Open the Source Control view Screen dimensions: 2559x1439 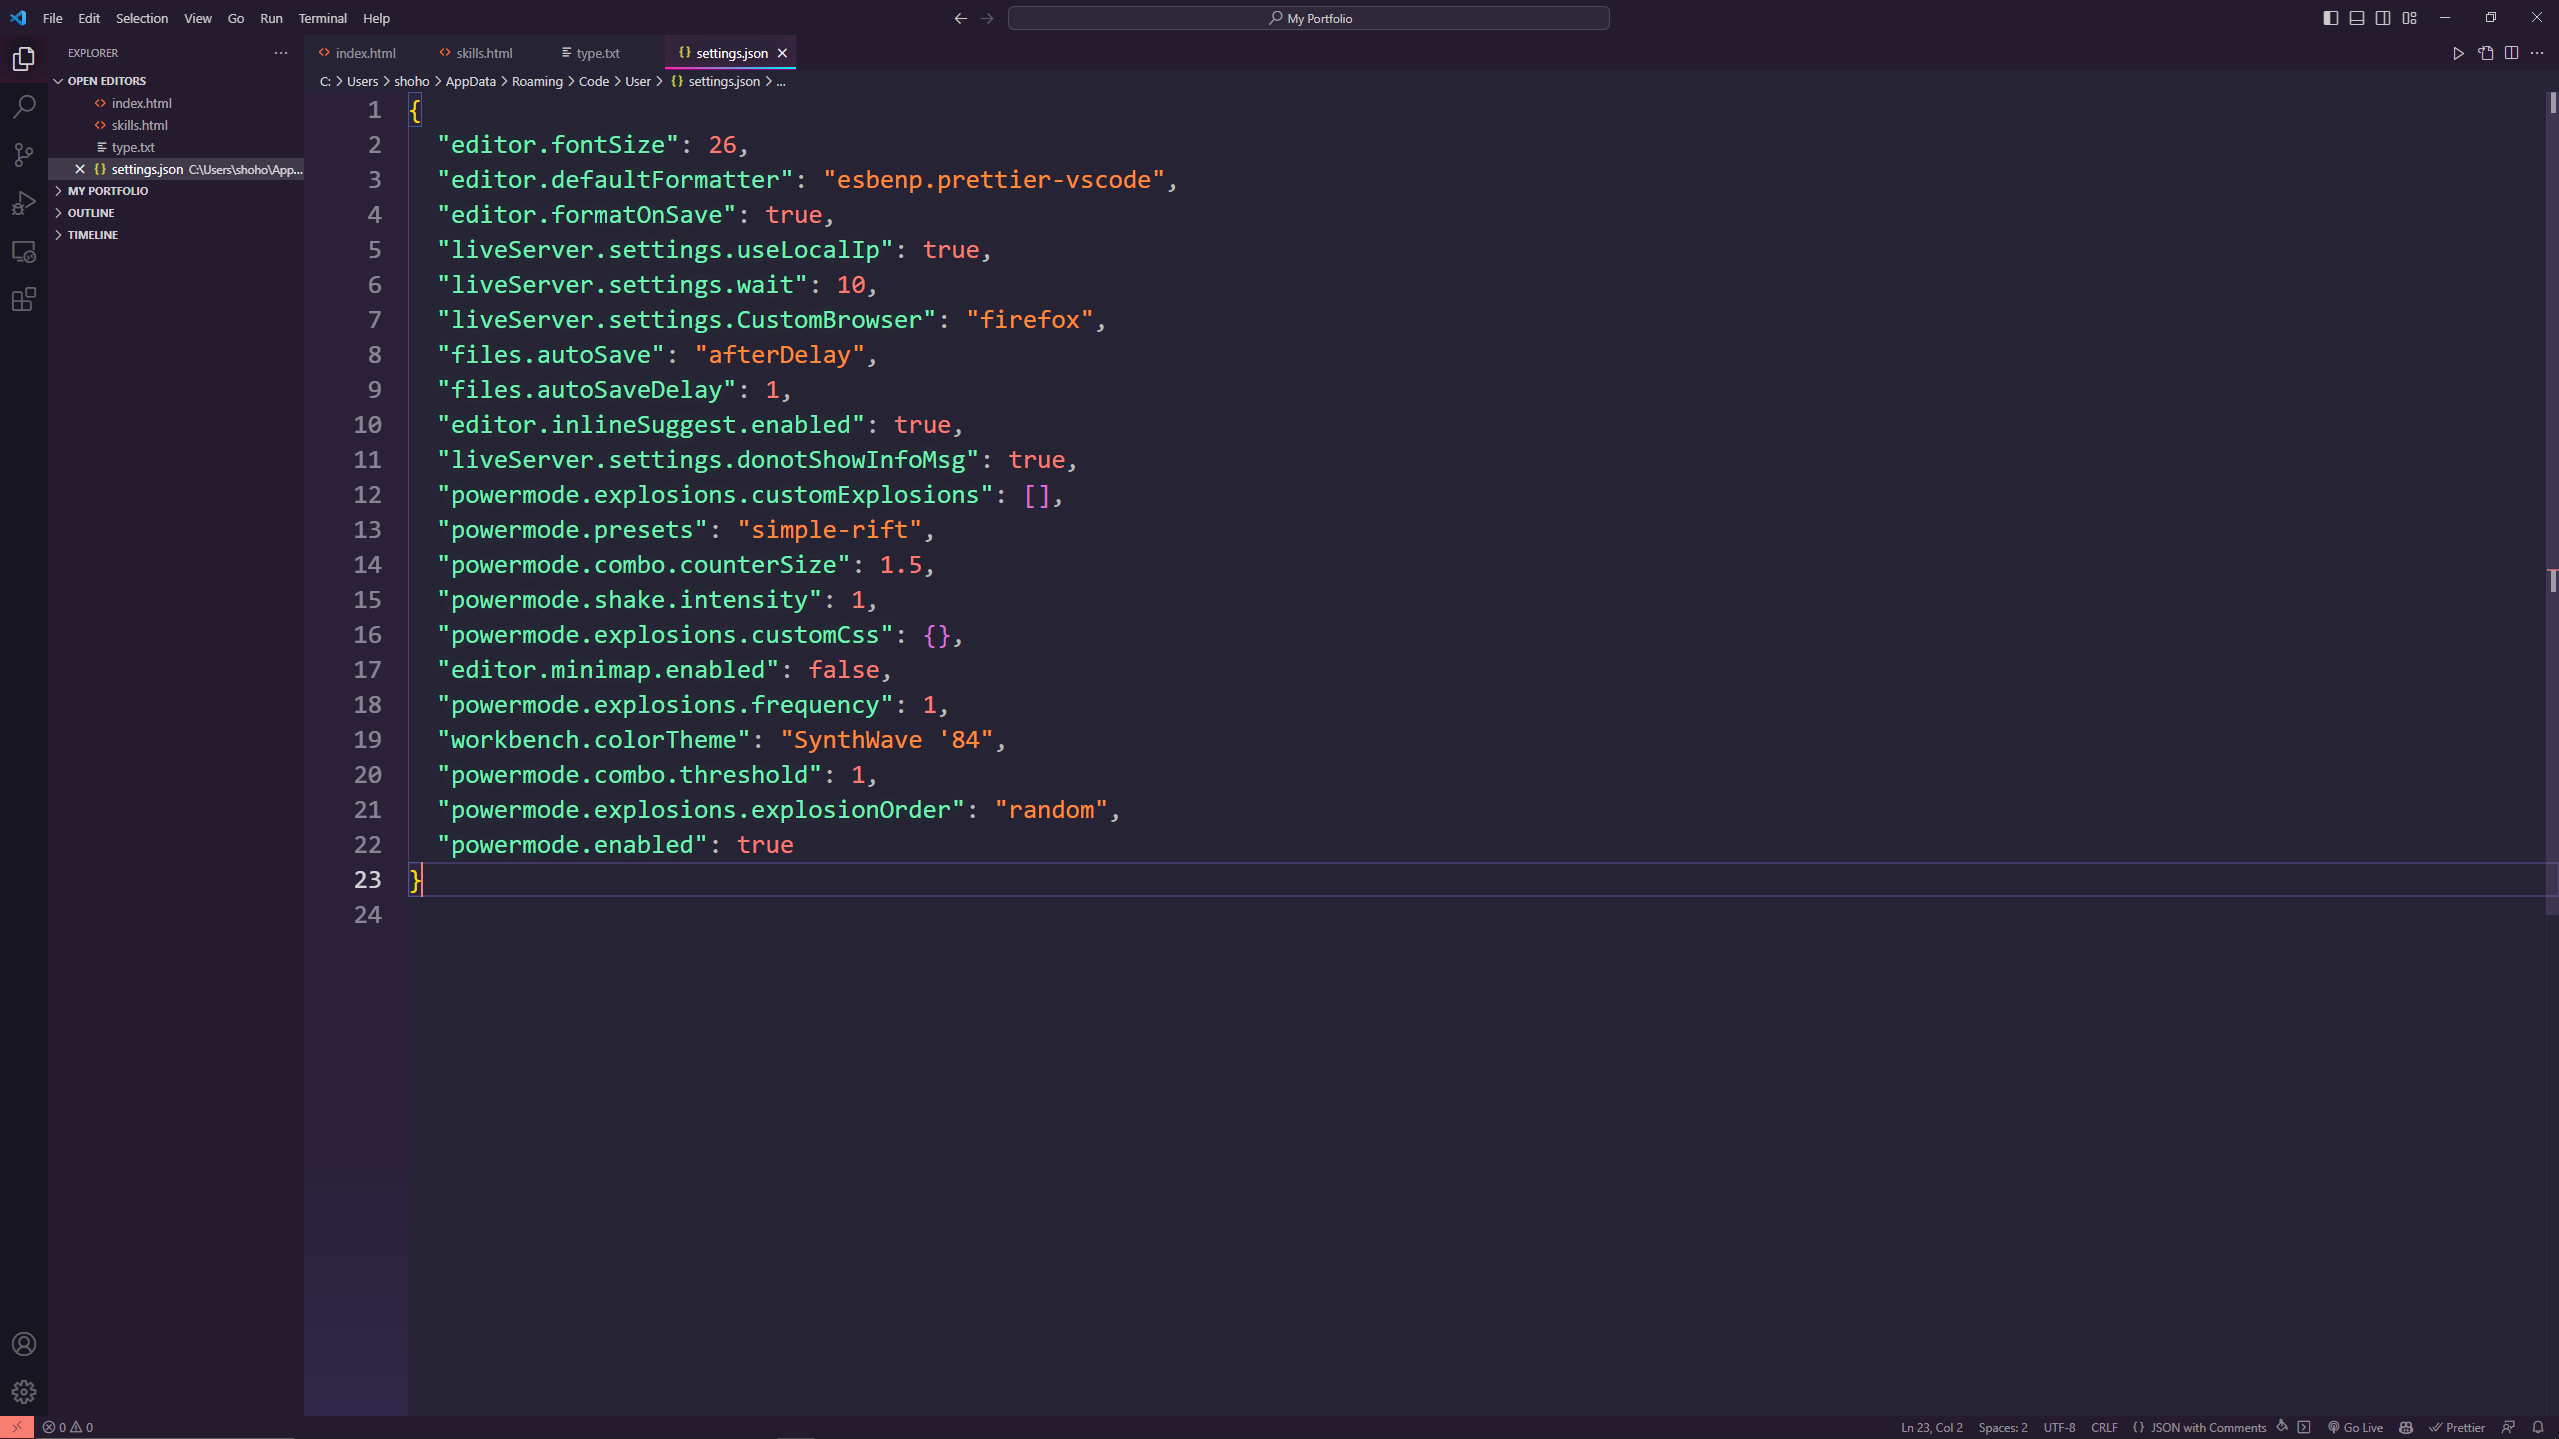point(23,155)
